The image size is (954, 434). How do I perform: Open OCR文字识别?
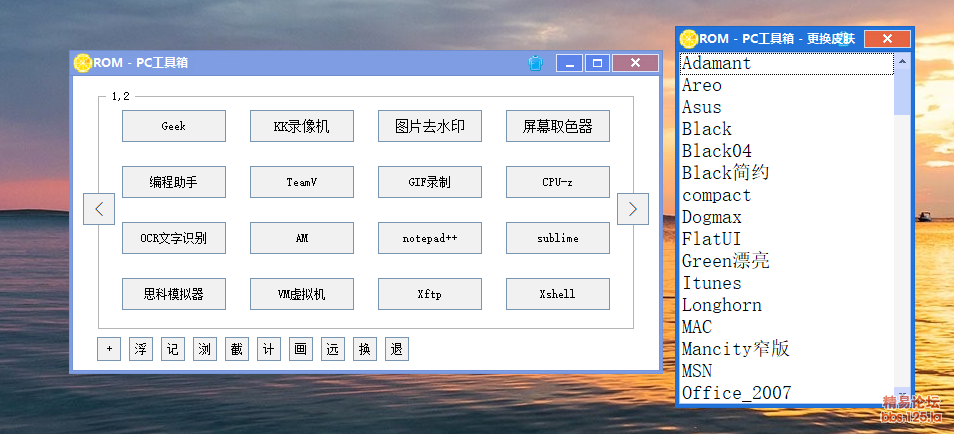pos(174,238)
